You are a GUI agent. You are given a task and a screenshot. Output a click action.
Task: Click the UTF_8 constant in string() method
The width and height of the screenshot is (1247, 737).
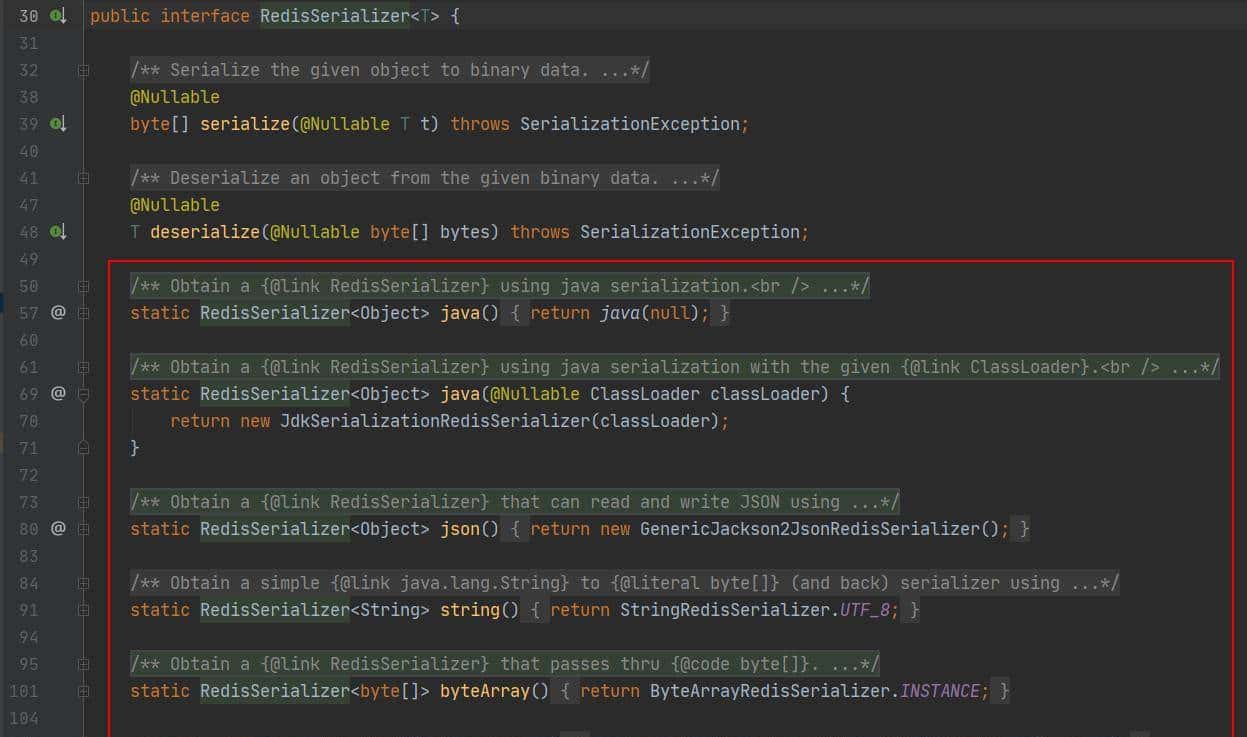click(863, 609)
